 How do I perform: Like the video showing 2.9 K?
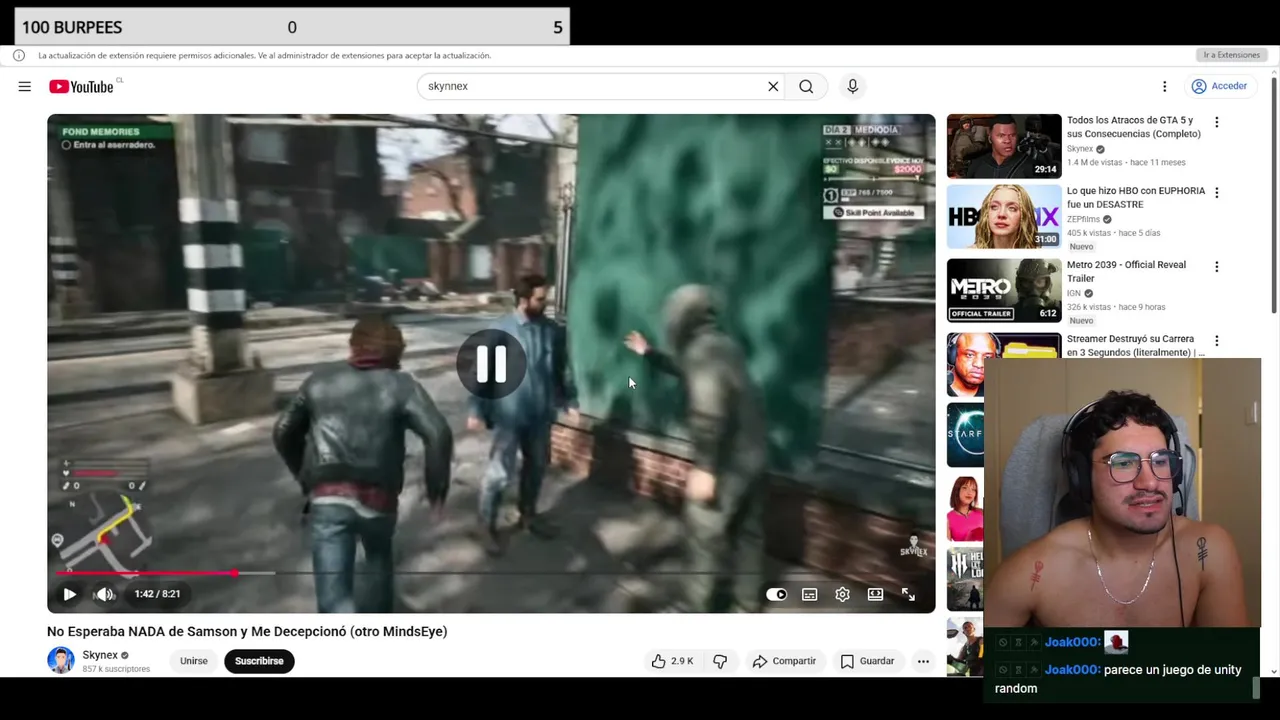click(673, 661)
